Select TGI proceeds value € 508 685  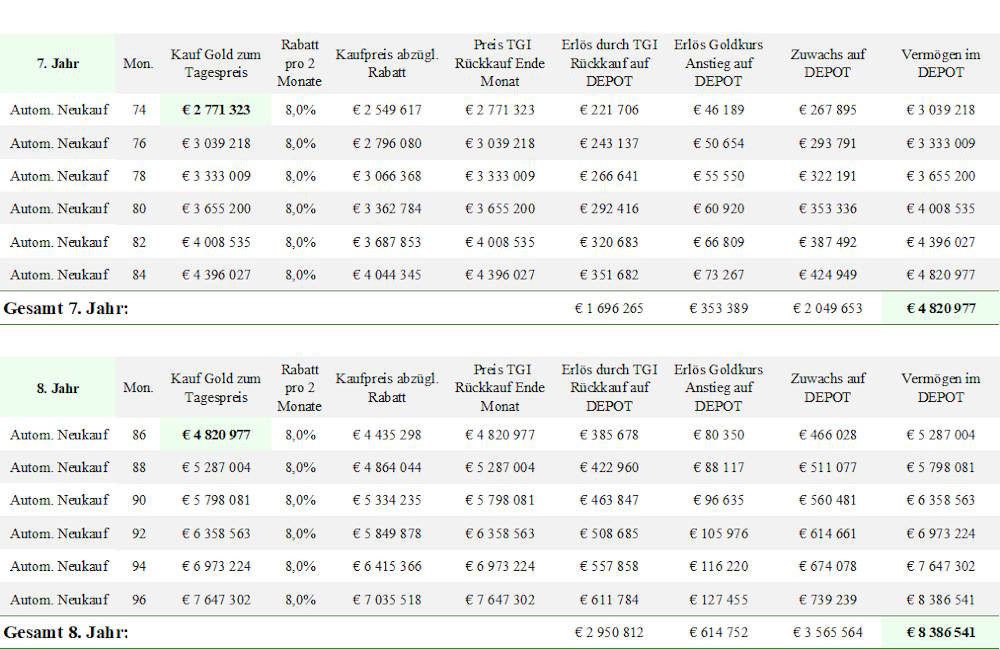coord(609,533)
